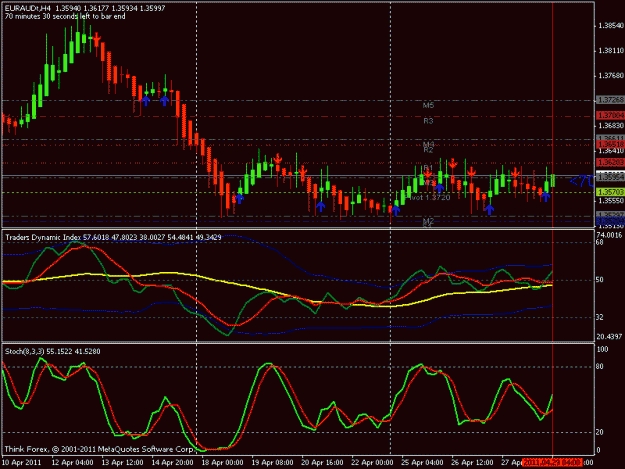Click the '13 Apr 12:00' time label
Screen dimensions: 625x469
[x=122, y=463]
